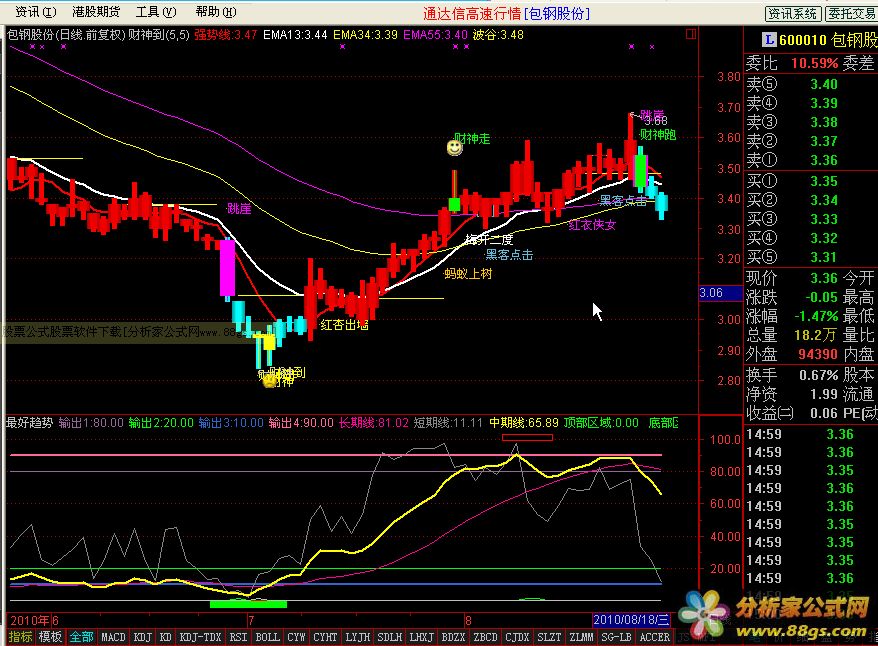
Task: Click month 8 marker on time axis
Action: (468, 620)
